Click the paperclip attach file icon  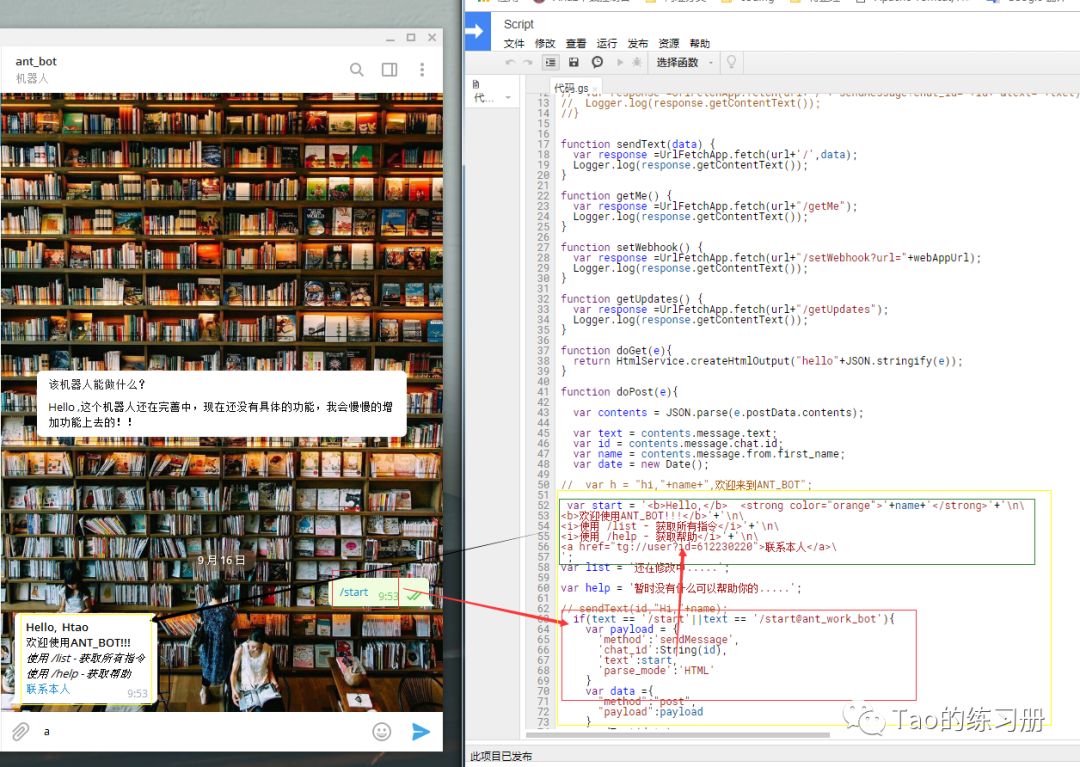point(20,732)
